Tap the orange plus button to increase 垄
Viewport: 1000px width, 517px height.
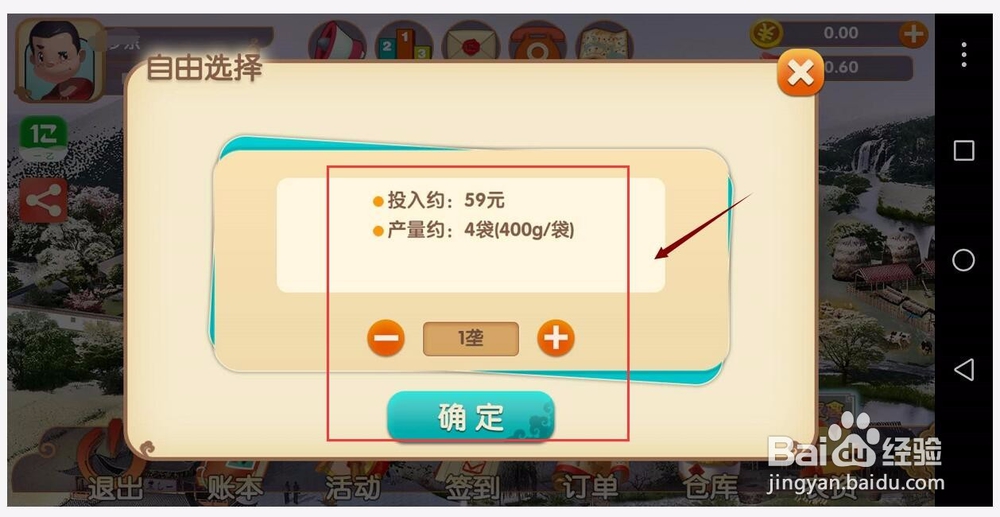[x=555, y=338]
